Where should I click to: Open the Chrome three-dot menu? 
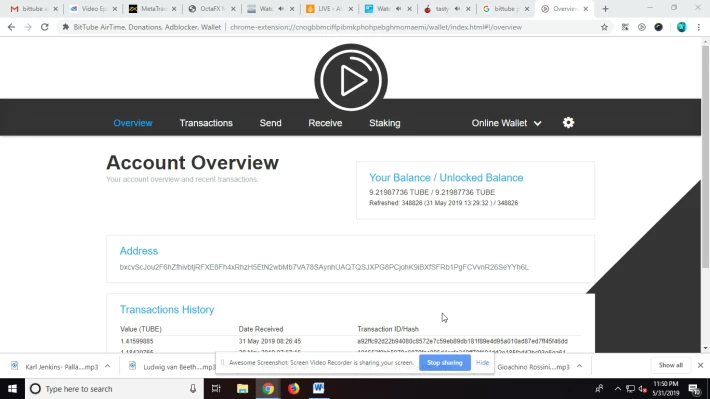pyautogui.click(x=699, y=27)
